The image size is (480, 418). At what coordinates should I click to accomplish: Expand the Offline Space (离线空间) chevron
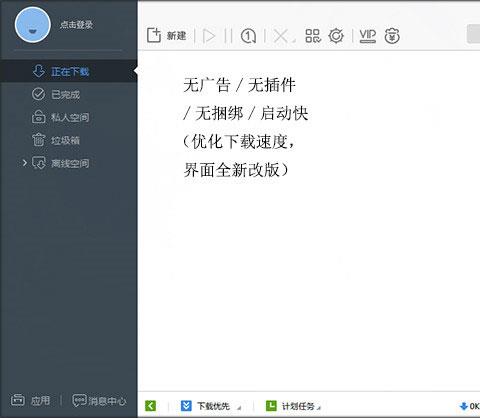point(24,163)
